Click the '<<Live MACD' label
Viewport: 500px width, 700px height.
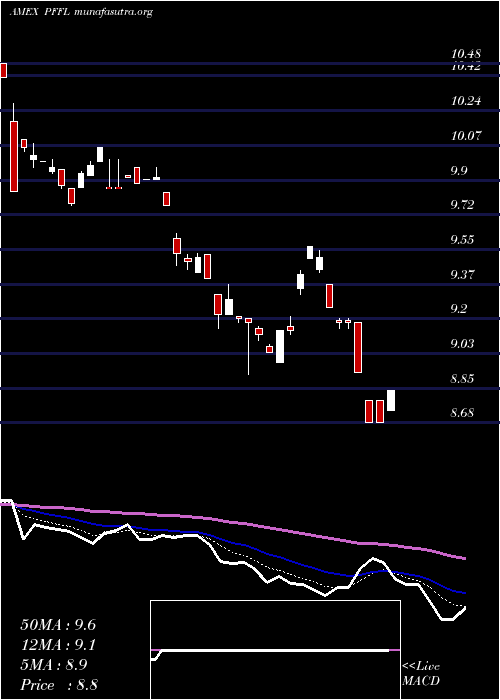click(421, 674)
